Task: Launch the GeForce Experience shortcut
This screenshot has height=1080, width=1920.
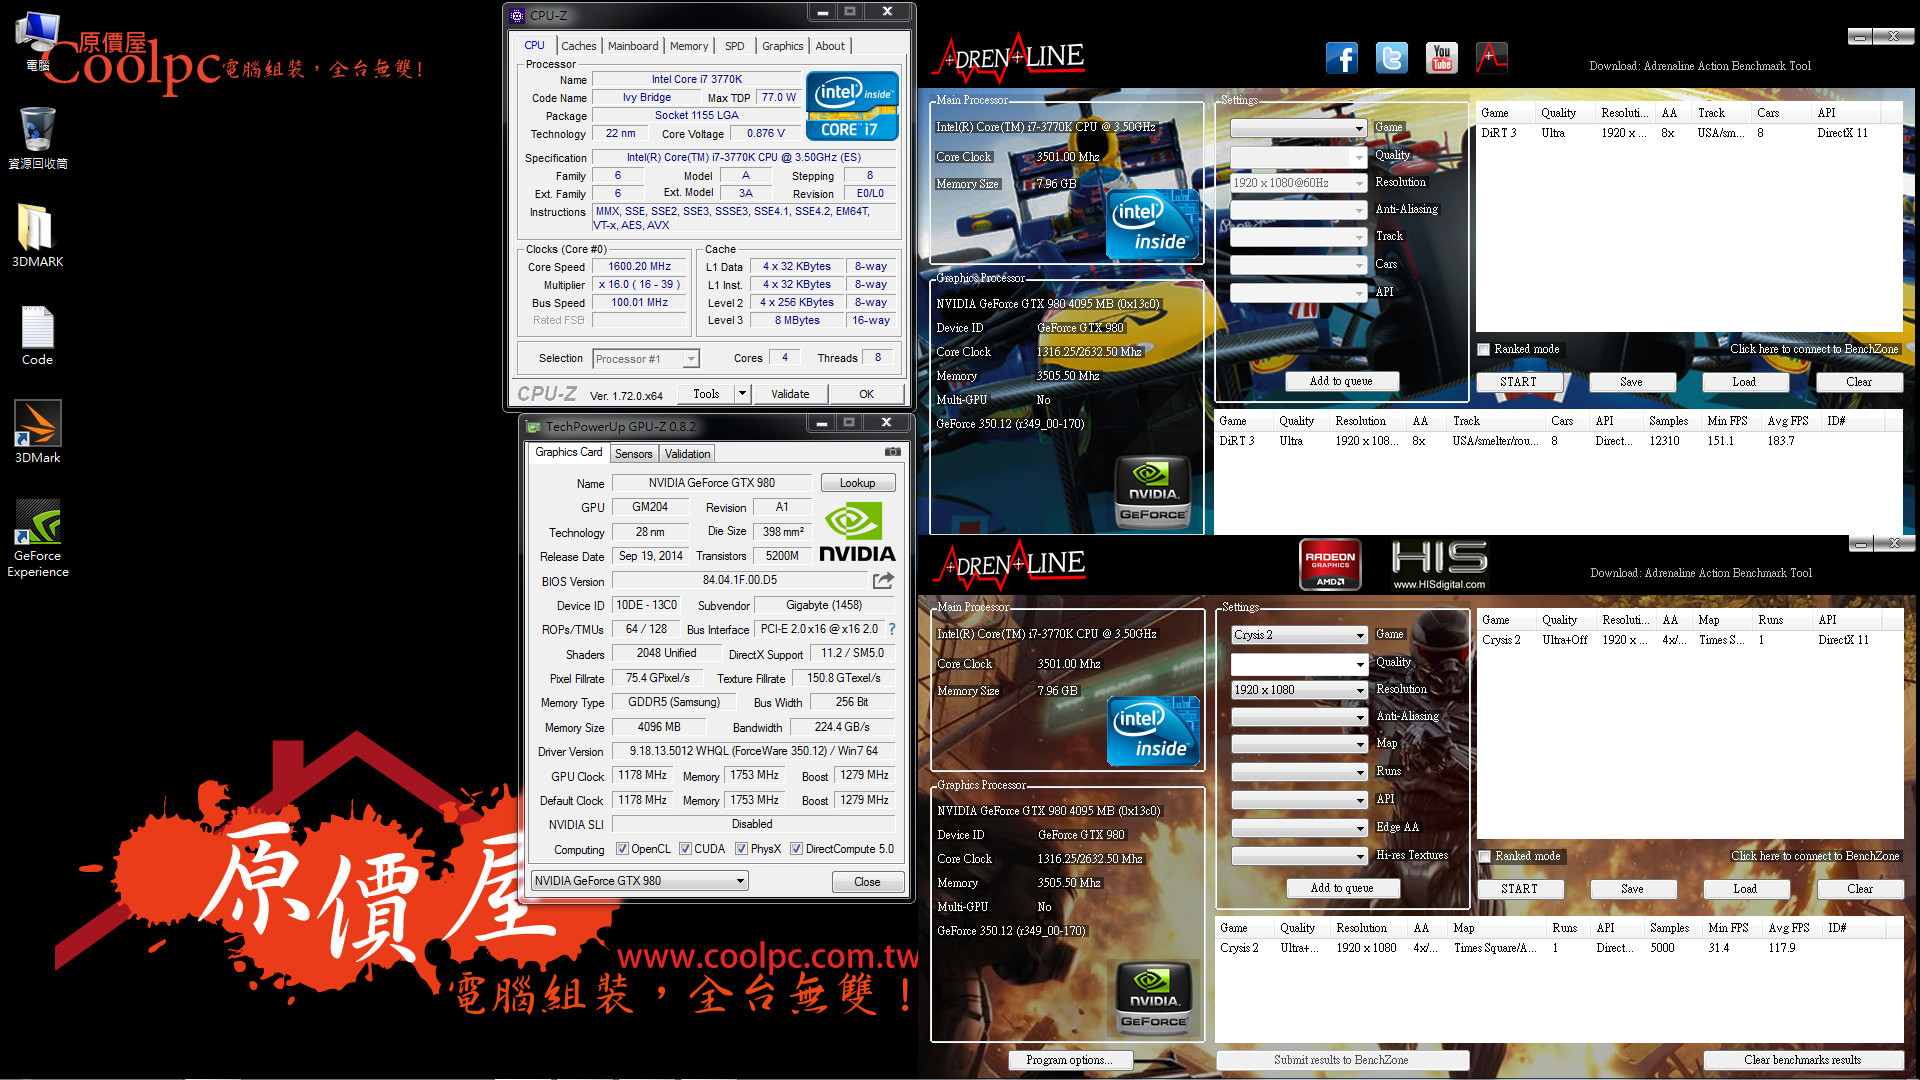Action: (37, 538)
